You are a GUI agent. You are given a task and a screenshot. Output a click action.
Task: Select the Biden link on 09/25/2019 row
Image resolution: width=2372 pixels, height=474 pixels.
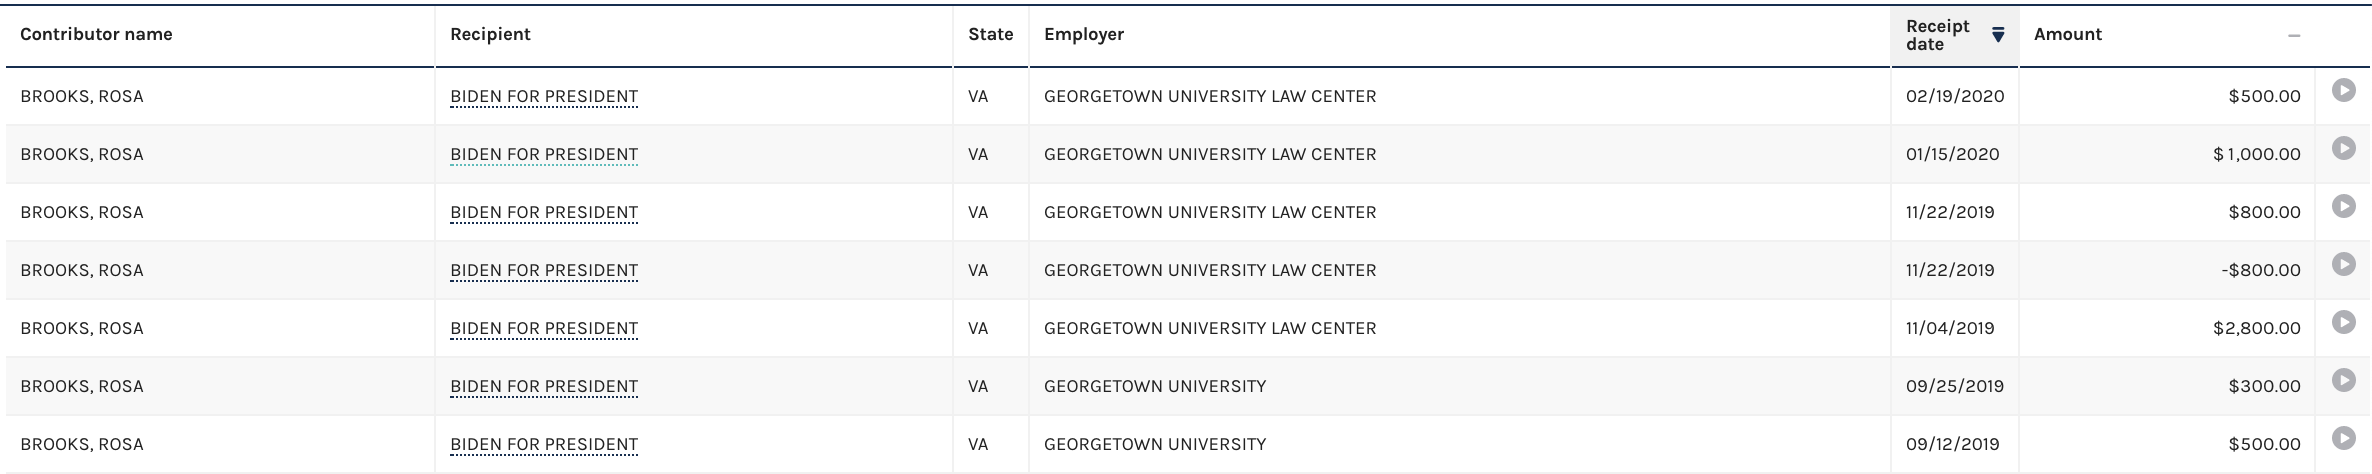click(544, 387)
